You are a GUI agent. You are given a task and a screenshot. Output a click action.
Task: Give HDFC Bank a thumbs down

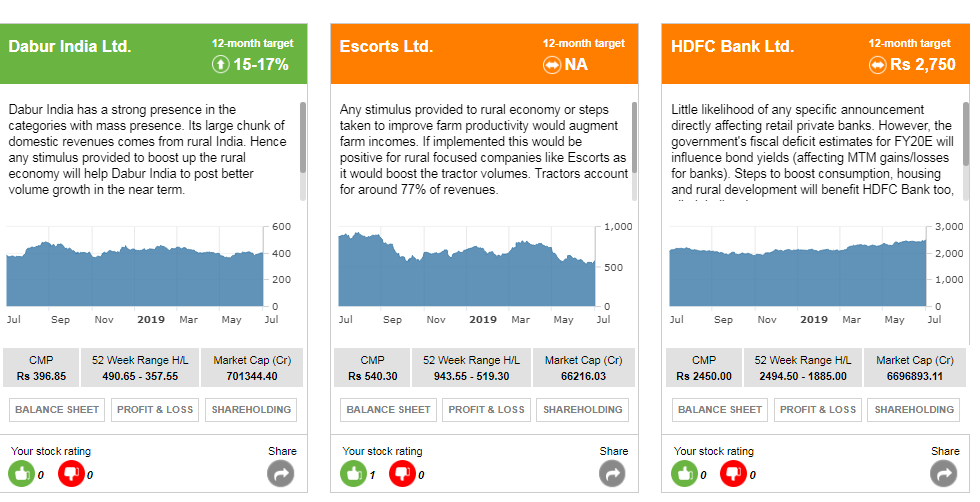[734, 473]
